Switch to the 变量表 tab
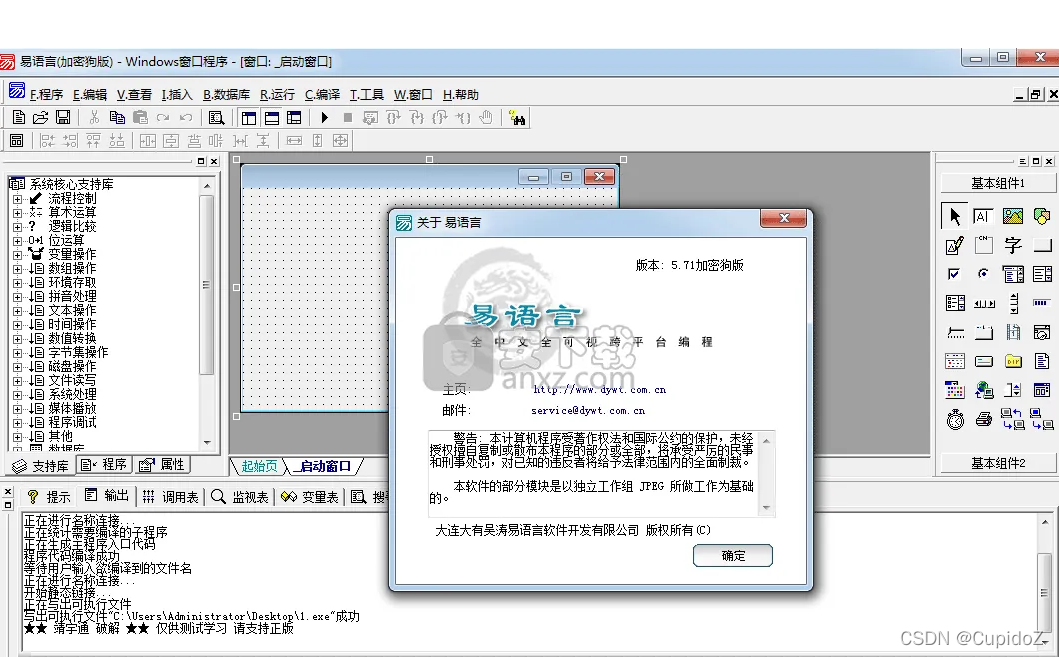Image resolution: width=1059 pixels, height=658 pixels. [310, 497]
